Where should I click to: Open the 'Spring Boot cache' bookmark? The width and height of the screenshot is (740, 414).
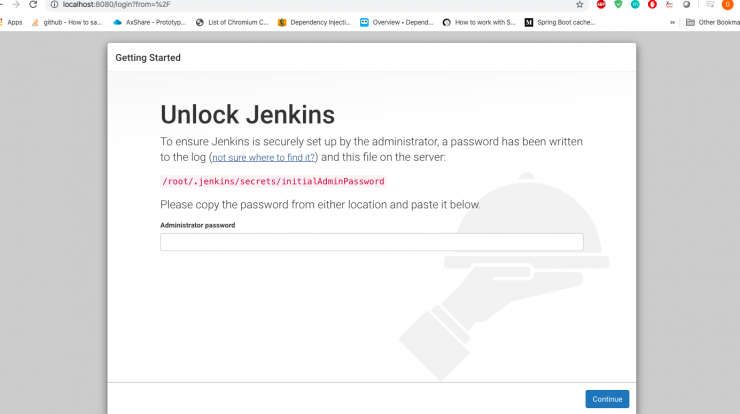tap(560, 22)
